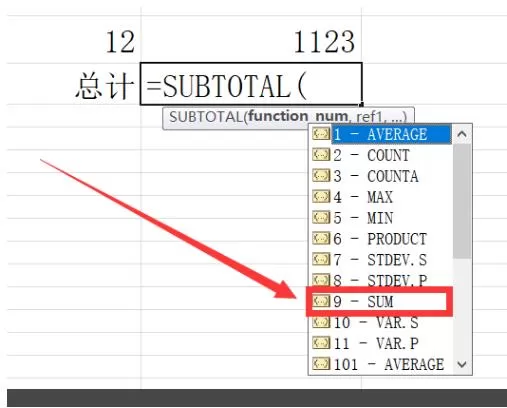This screenshot has width=507, height=408.
Task: Click the list's scroll up arrow
Action: click(462, 134)
